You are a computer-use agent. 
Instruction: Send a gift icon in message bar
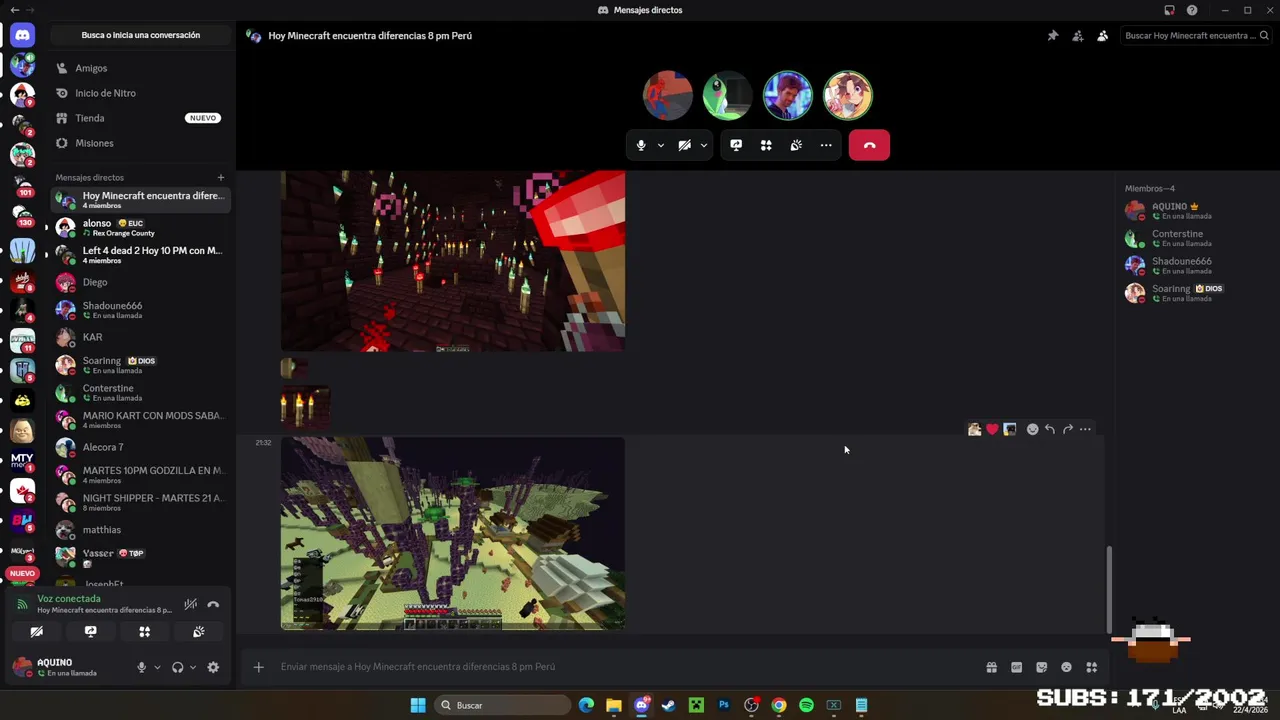tap(991, 667)
